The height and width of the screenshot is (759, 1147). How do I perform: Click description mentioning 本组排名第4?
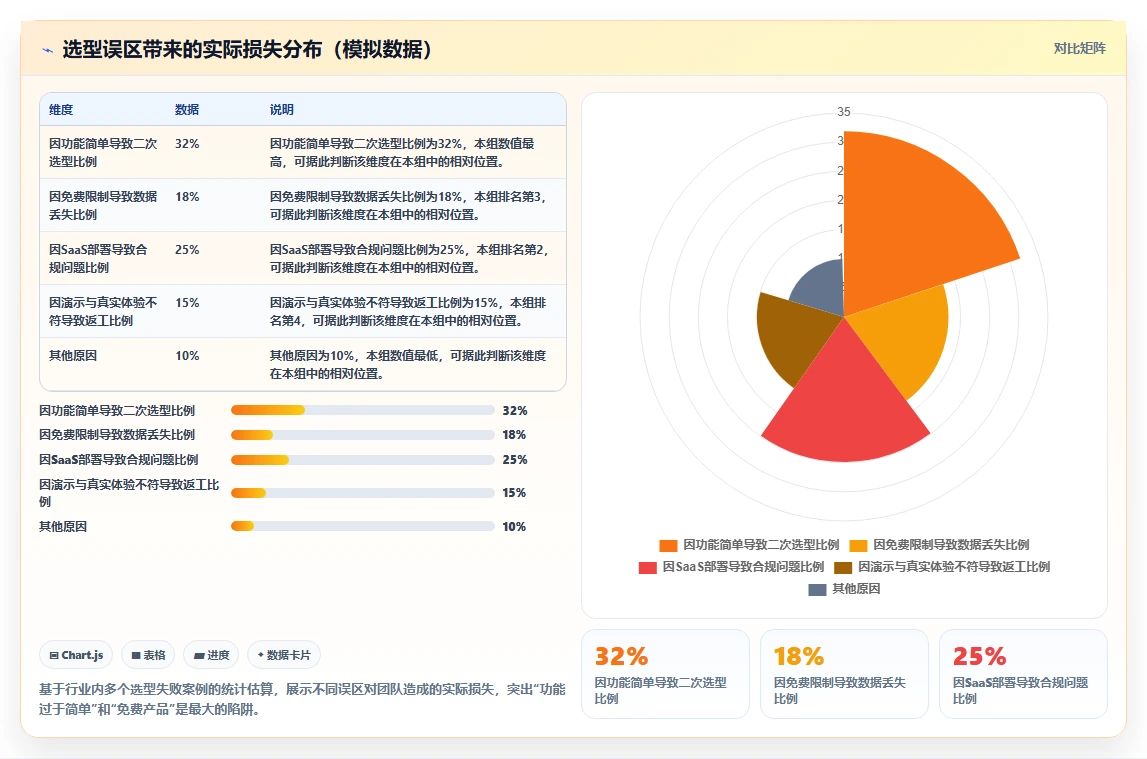(x=408, y=311)
